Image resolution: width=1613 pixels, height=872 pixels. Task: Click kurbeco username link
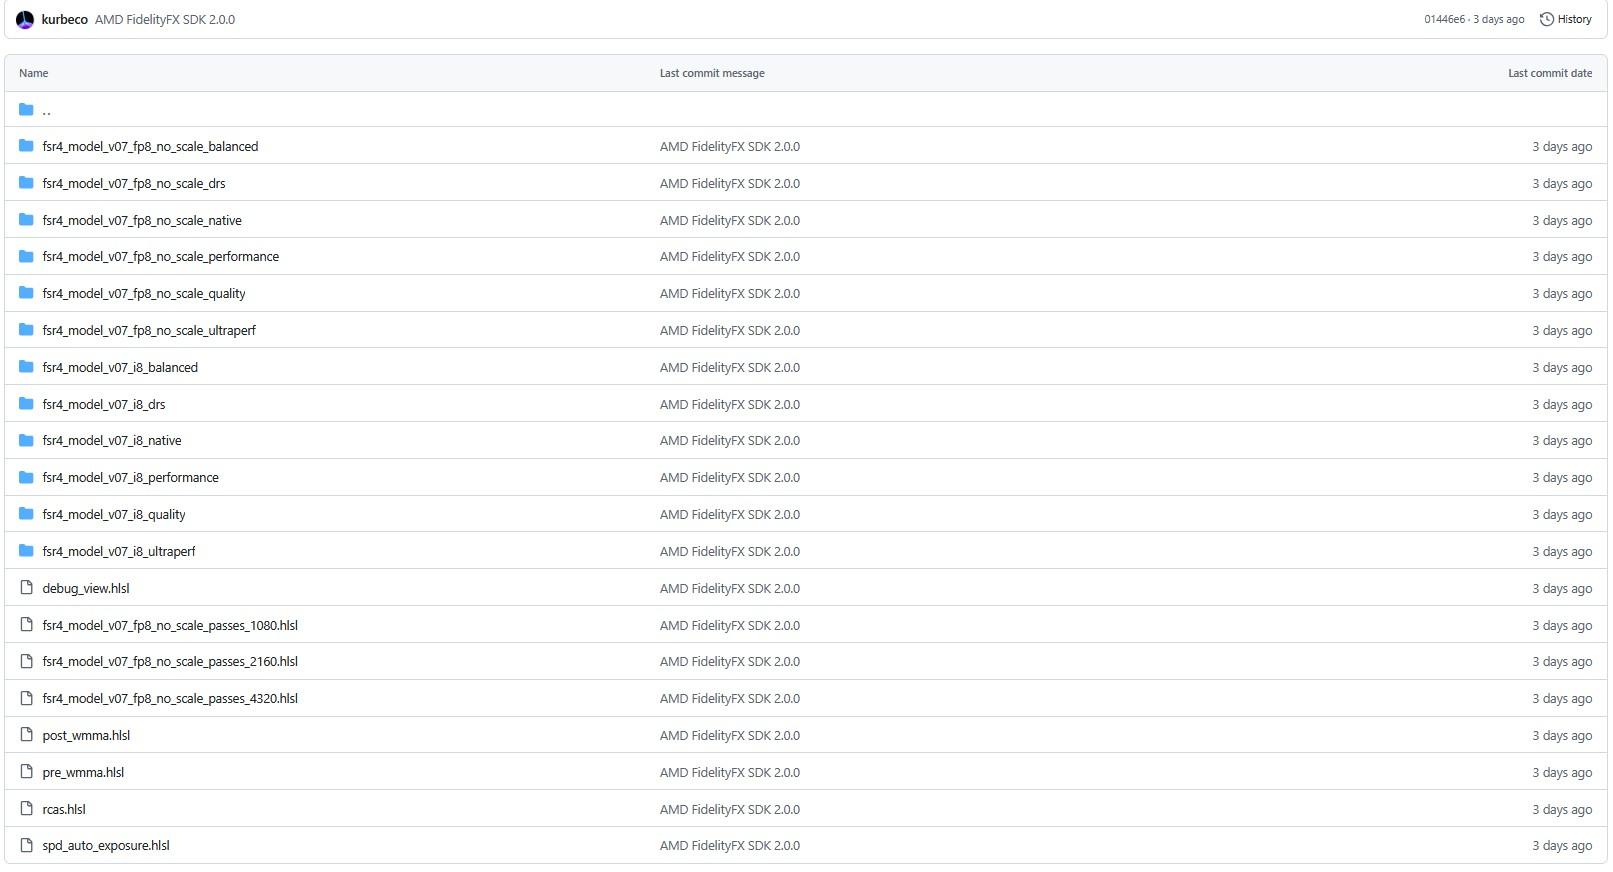click(x=65, y=20)
